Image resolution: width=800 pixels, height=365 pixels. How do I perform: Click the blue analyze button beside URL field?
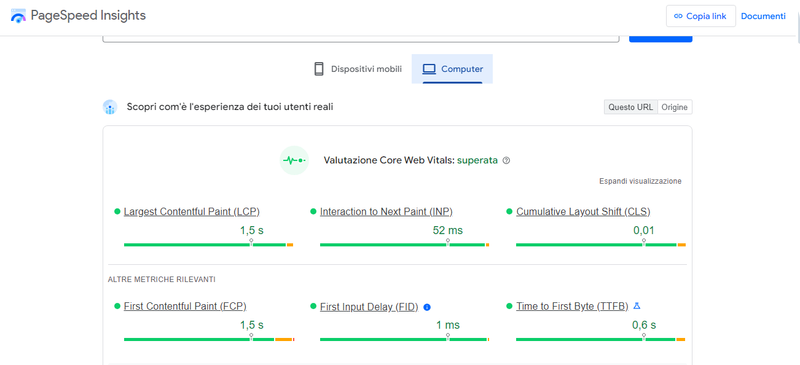[x=661, y=39]
